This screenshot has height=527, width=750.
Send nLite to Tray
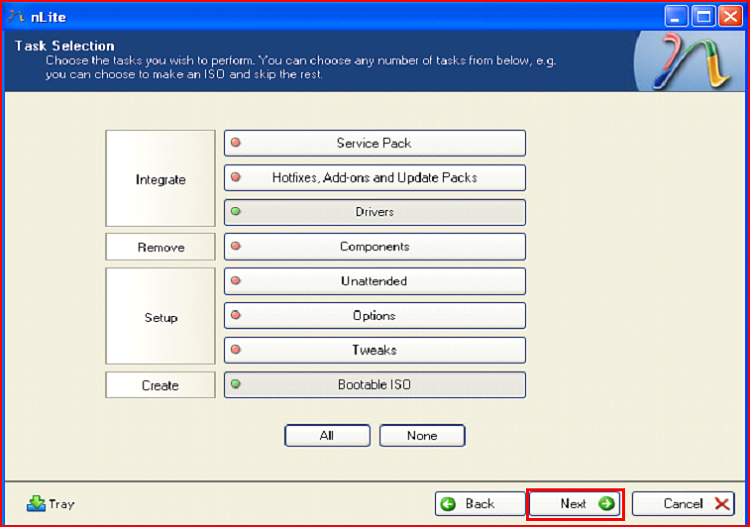coord(51,504)
